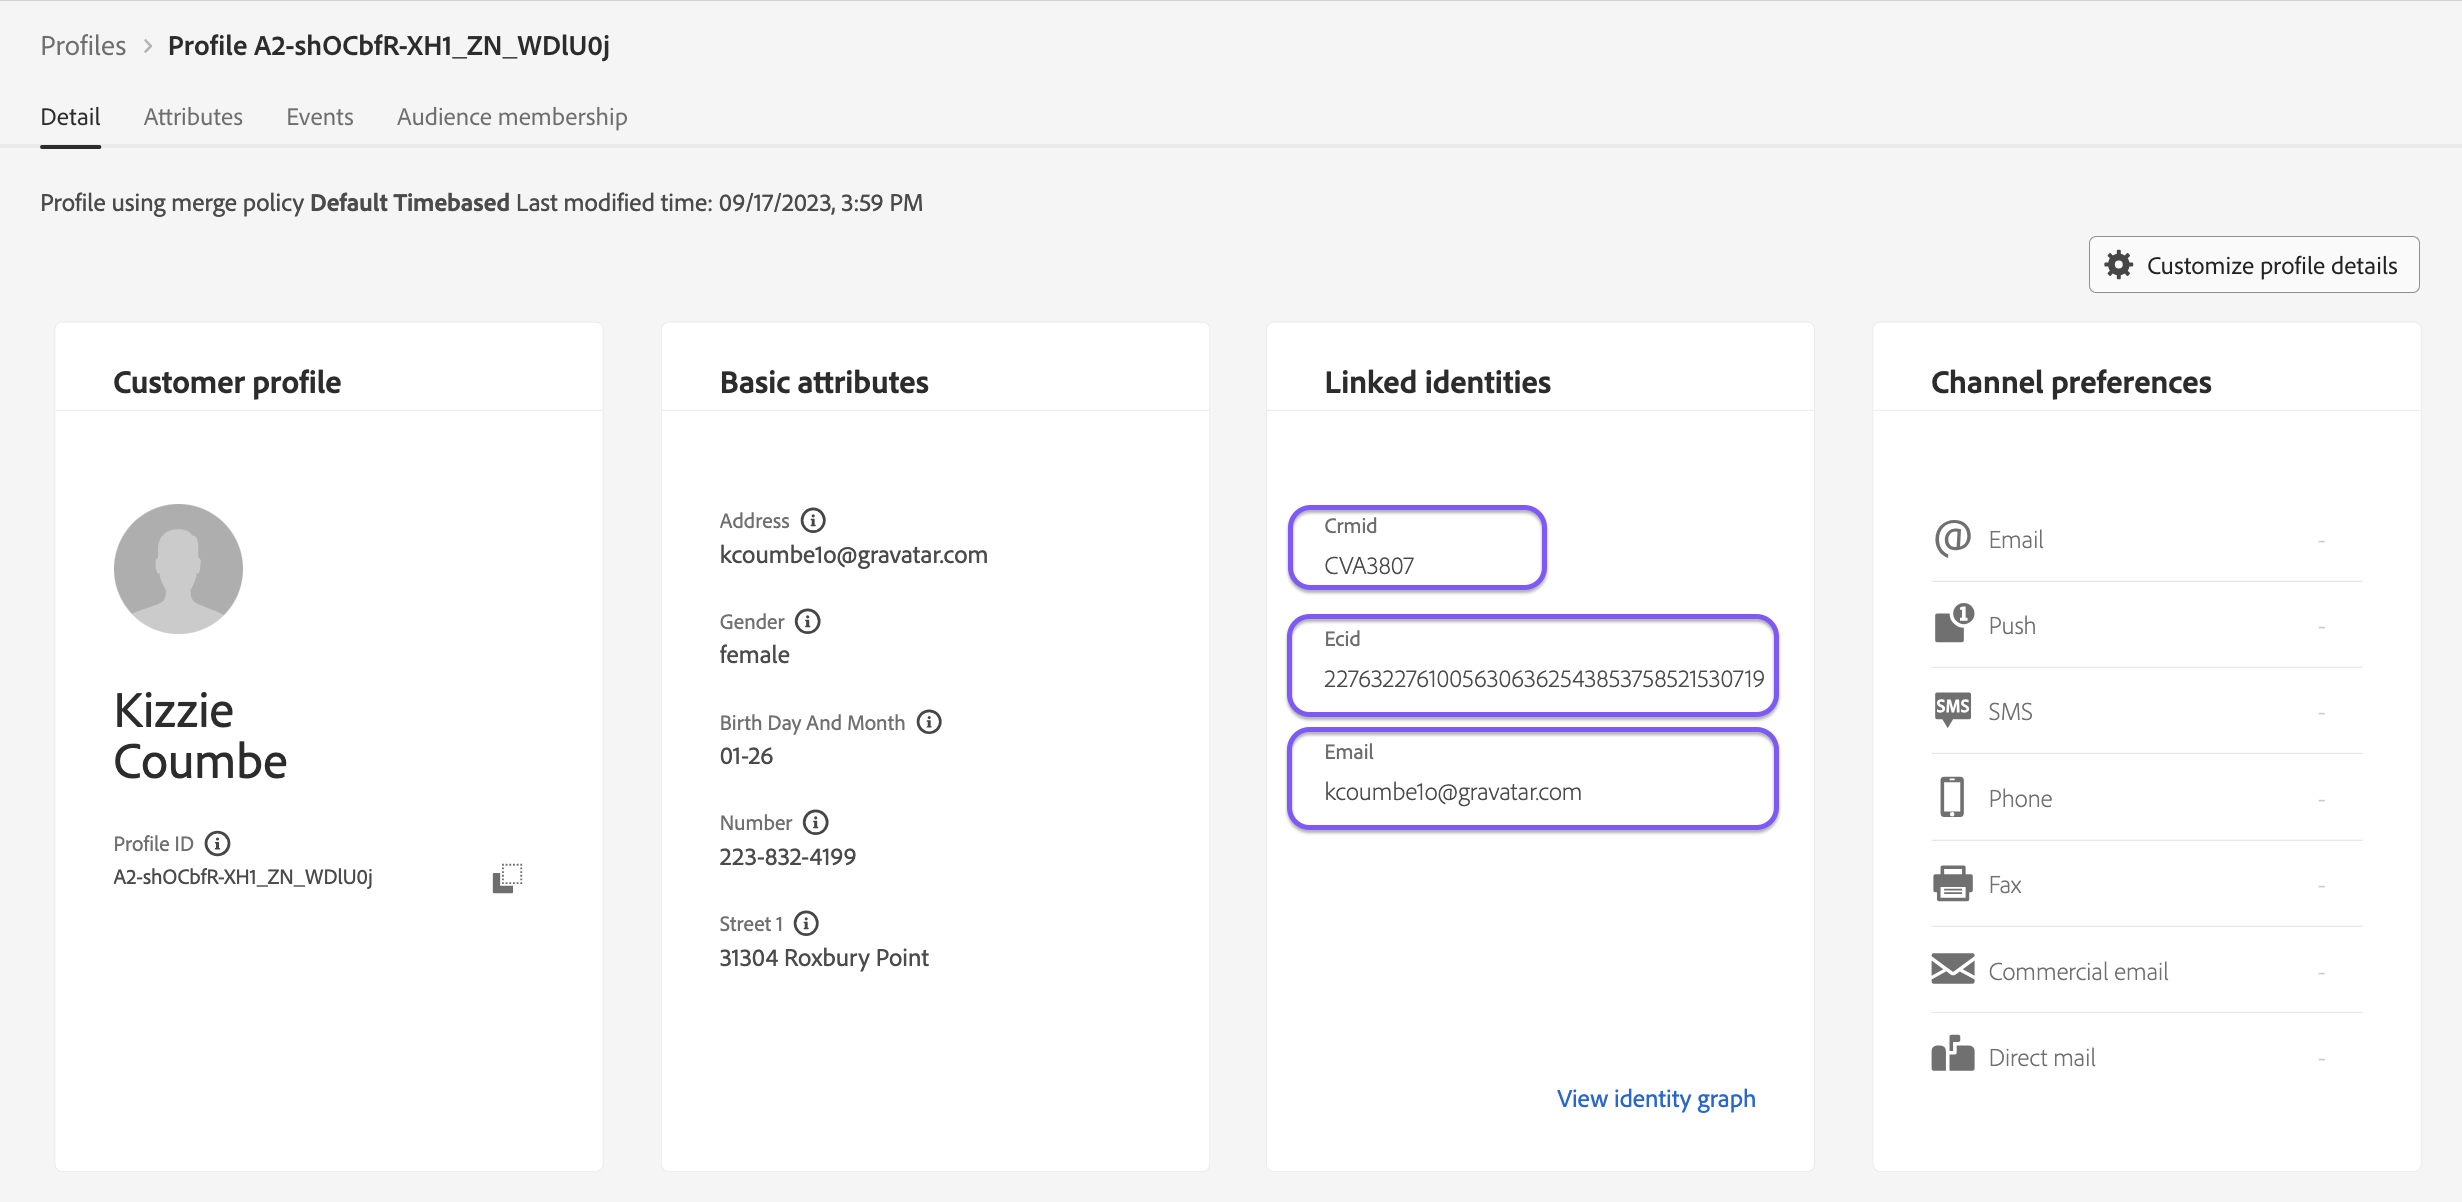Click the Basic attributes email kcoumbe1o@gravatar.com
This screenshot has height=1202, width=2462.
click(854, 555)
